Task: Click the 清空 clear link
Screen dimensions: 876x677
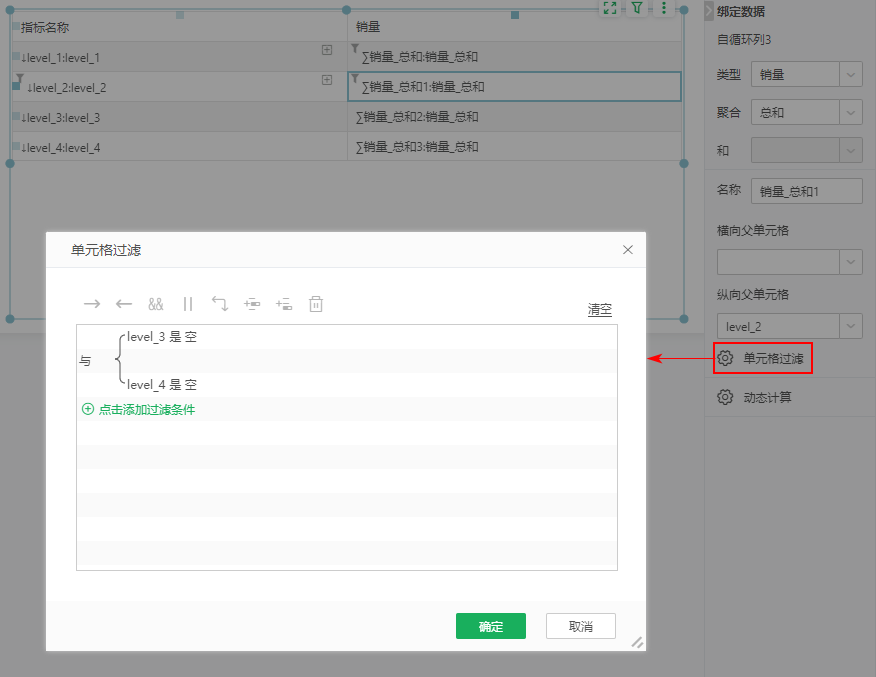Action: [x=599, y=309]
